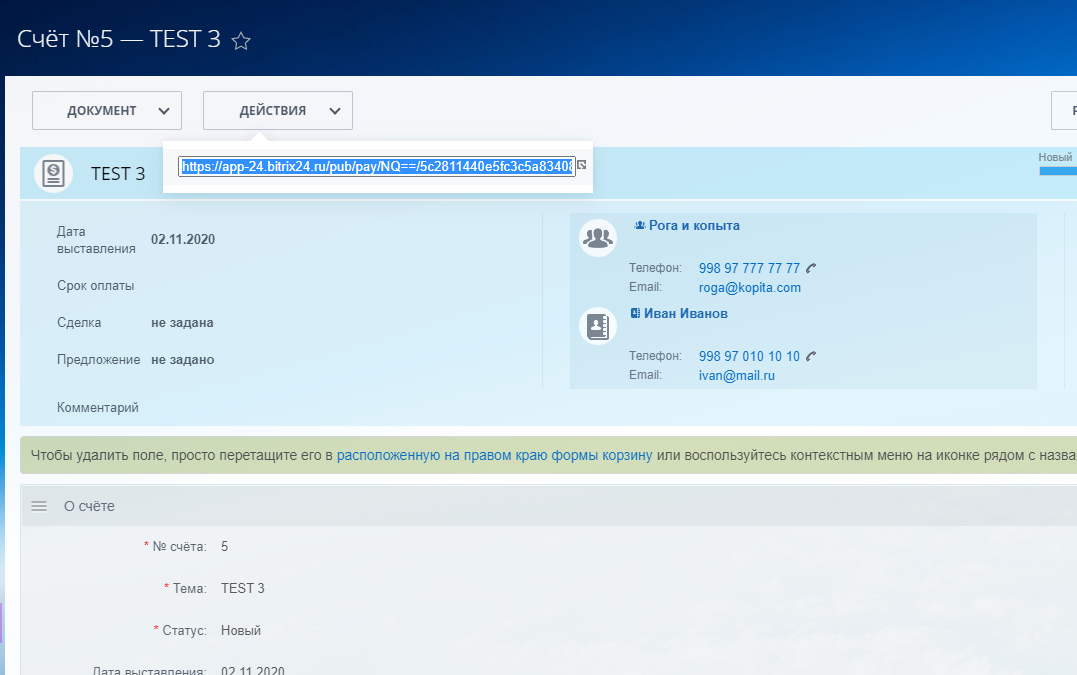Select the payment link URL field

(376, 166)
